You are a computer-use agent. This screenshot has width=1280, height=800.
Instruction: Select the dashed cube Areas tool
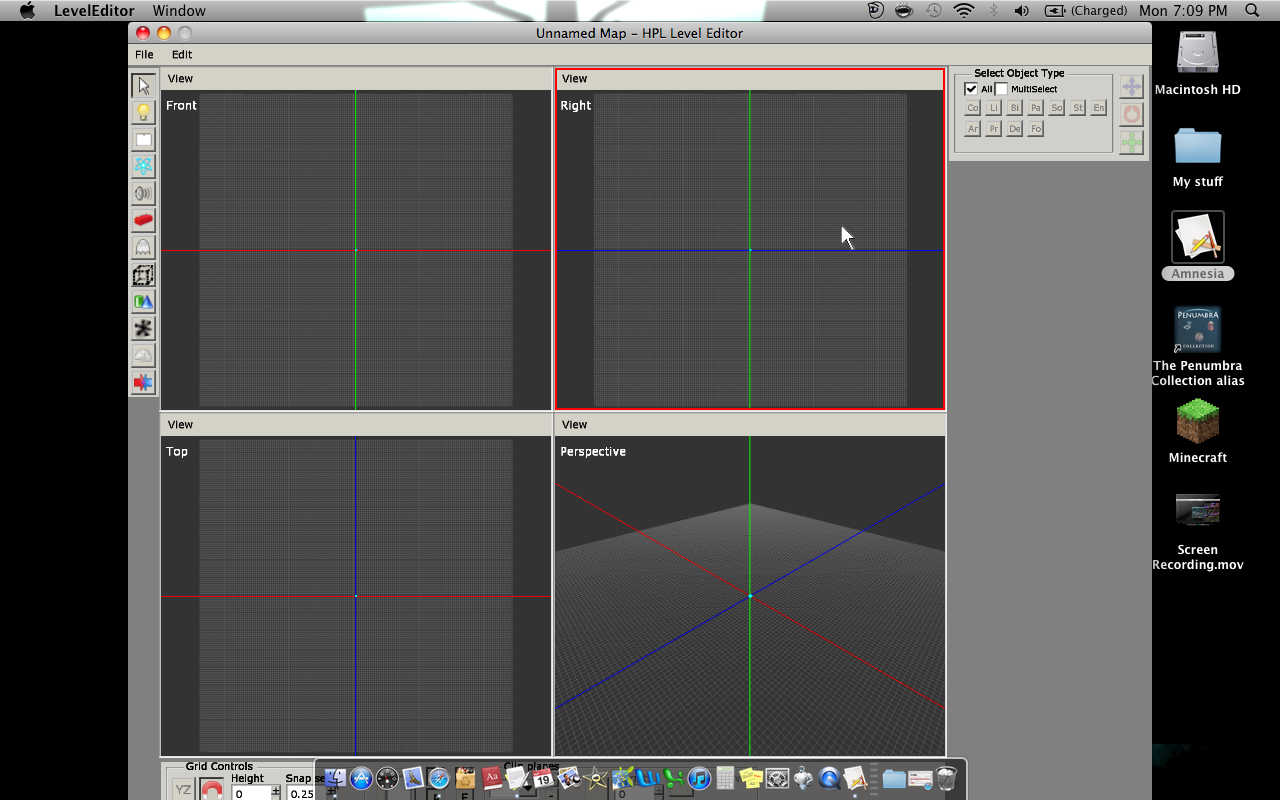pos(144,275)
